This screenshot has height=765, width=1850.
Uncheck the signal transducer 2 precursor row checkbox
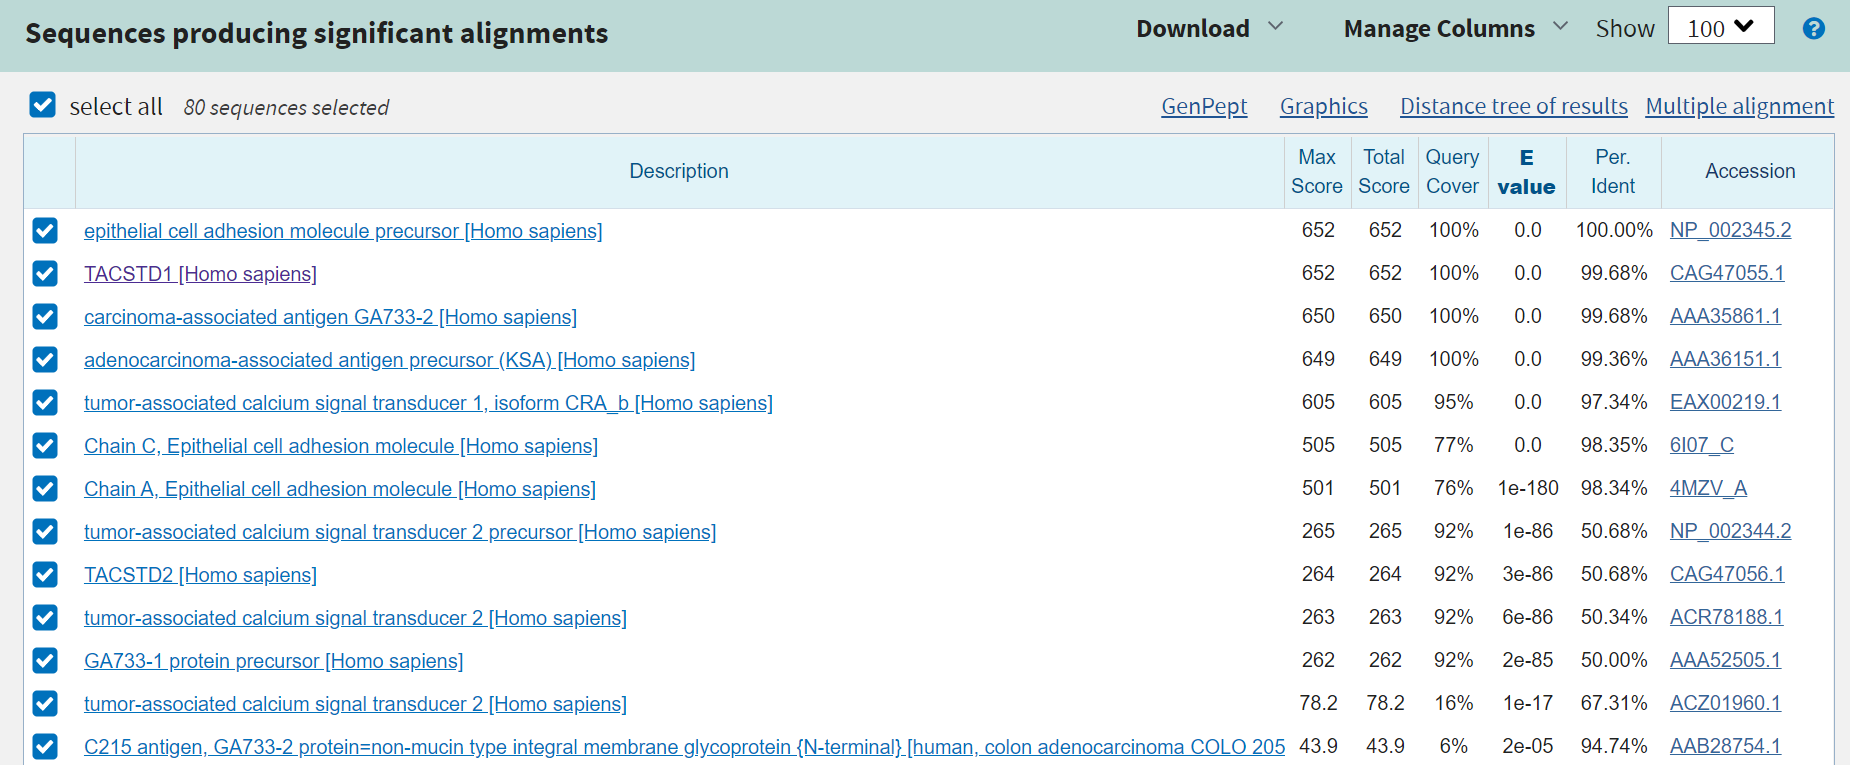pyautogui.click(x=45, y=532)
